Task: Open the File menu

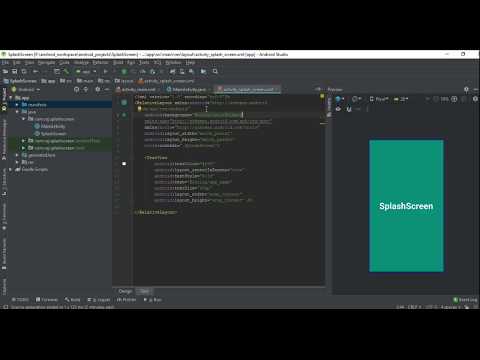Action: click(5, 63)
